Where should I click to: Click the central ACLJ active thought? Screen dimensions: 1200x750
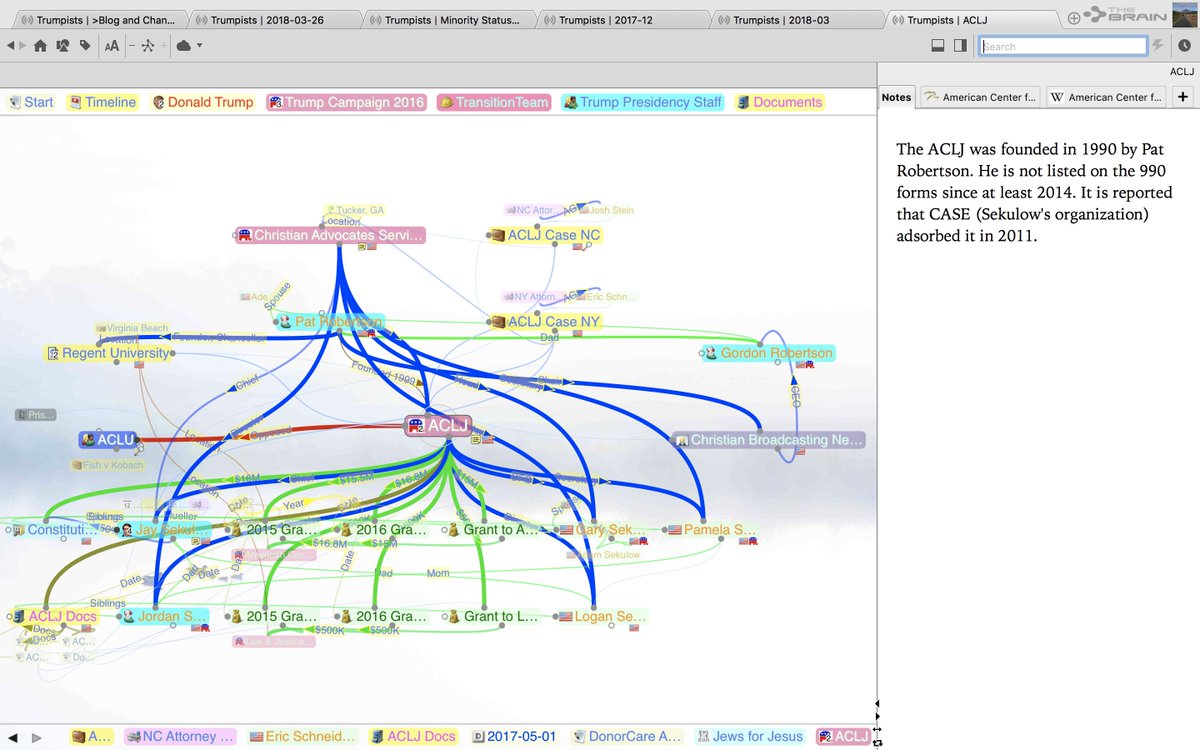tap(438, 427)
